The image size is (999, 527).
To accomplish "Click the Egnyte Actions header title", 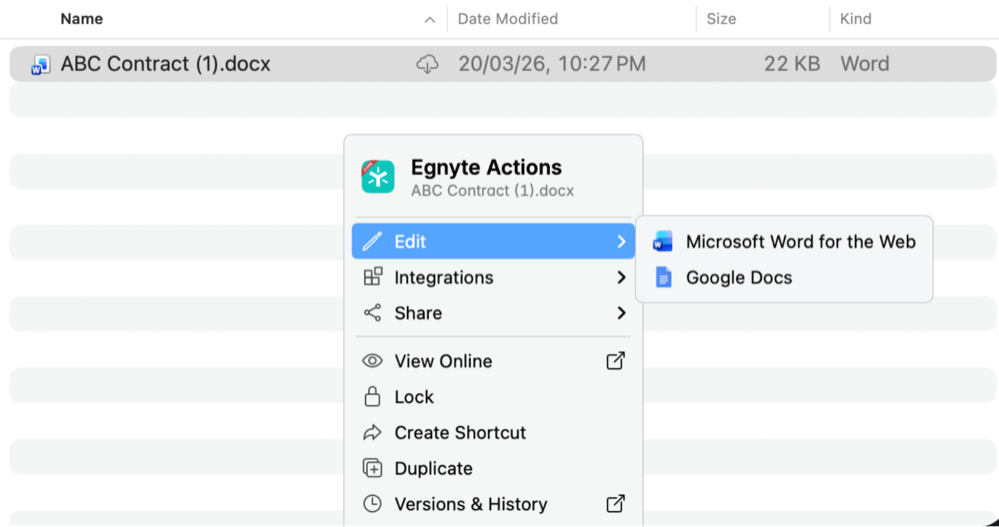I will (486, 167).
